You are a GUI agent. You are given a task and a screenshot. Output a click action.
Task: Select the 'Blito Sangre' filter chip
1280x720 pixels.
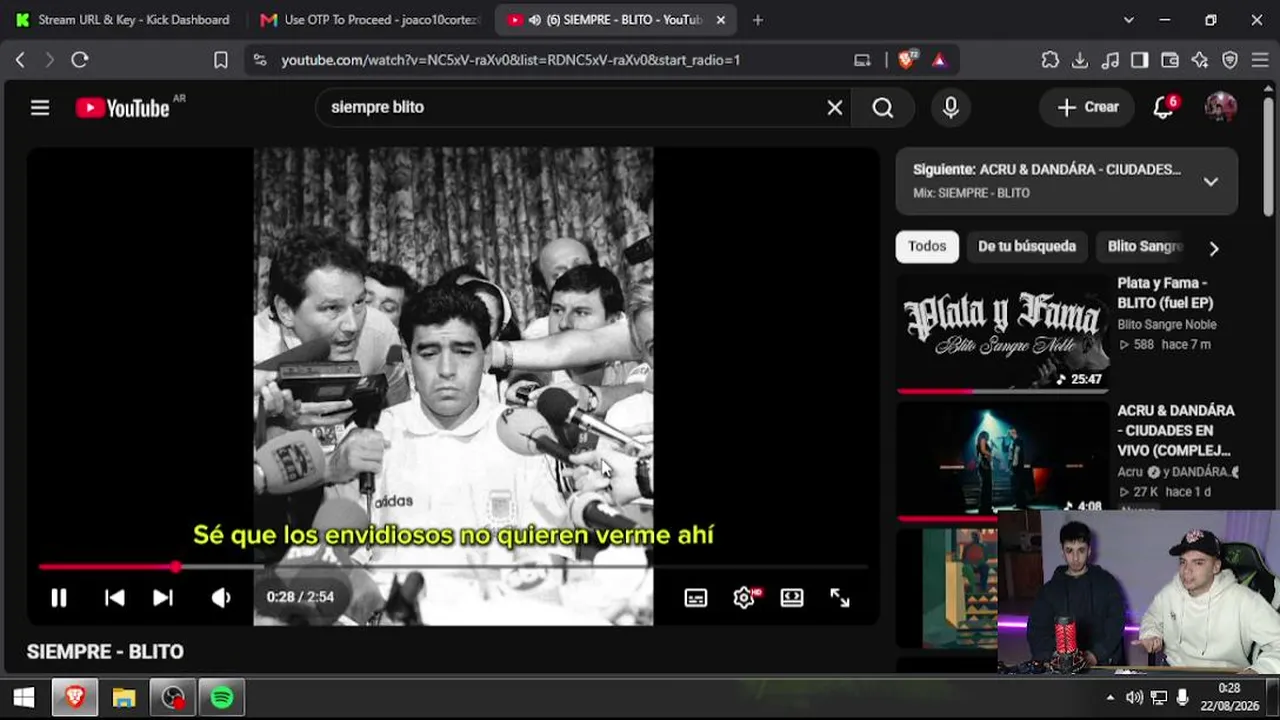coord(1145,246)
